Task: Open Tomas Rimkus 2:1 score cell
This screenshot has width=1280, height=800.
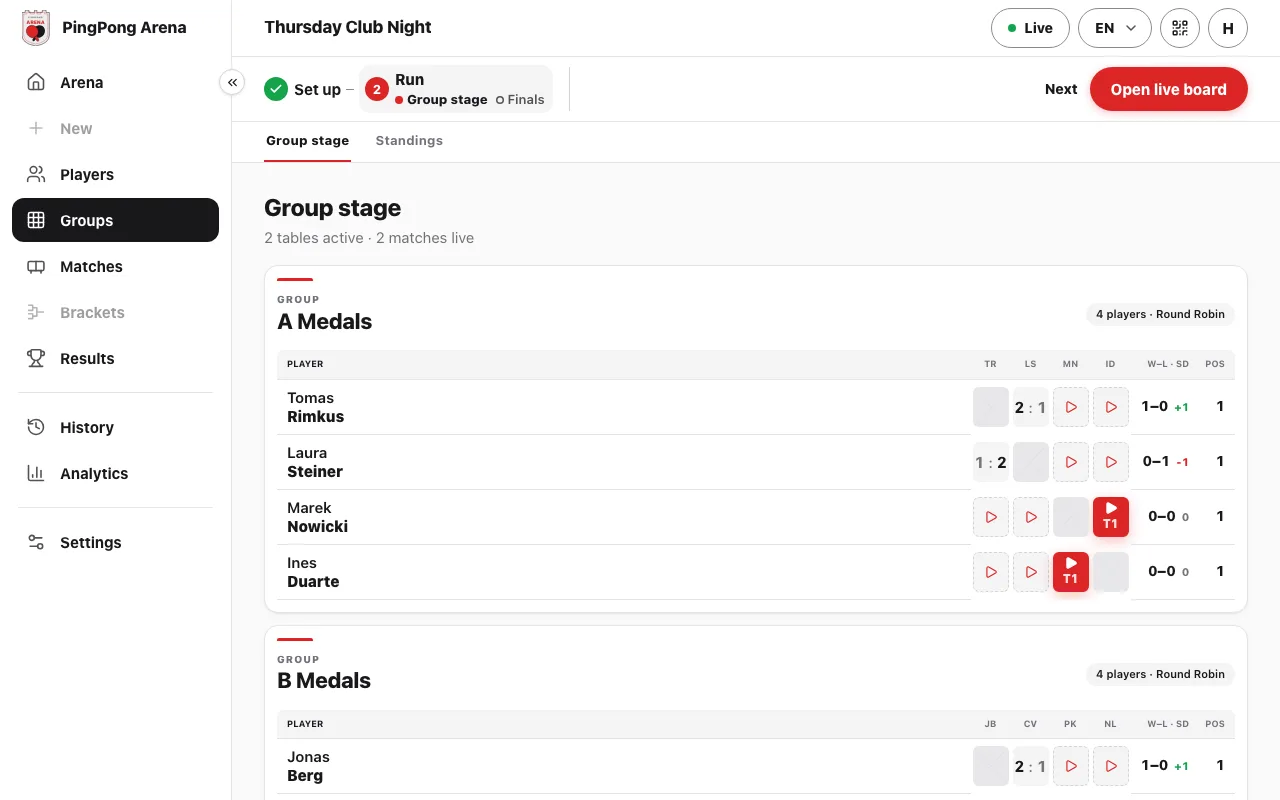Action: (1031, 407)
